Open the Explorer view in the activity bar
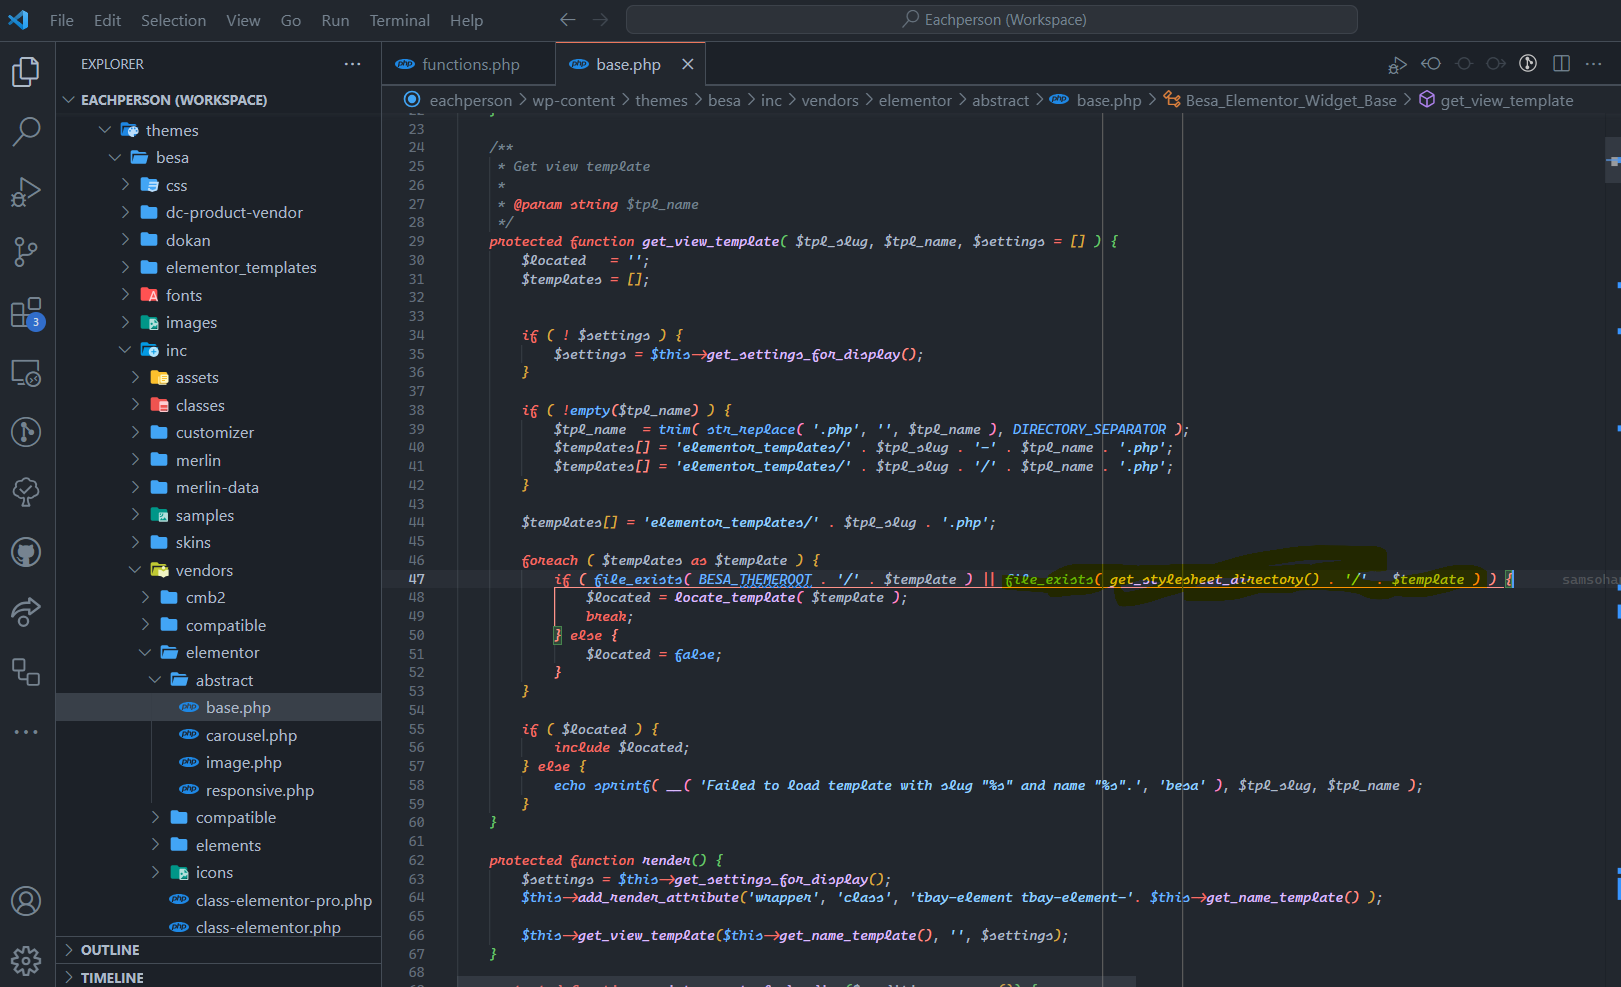Screen dimensions: 1621x987 pos(26,71)
